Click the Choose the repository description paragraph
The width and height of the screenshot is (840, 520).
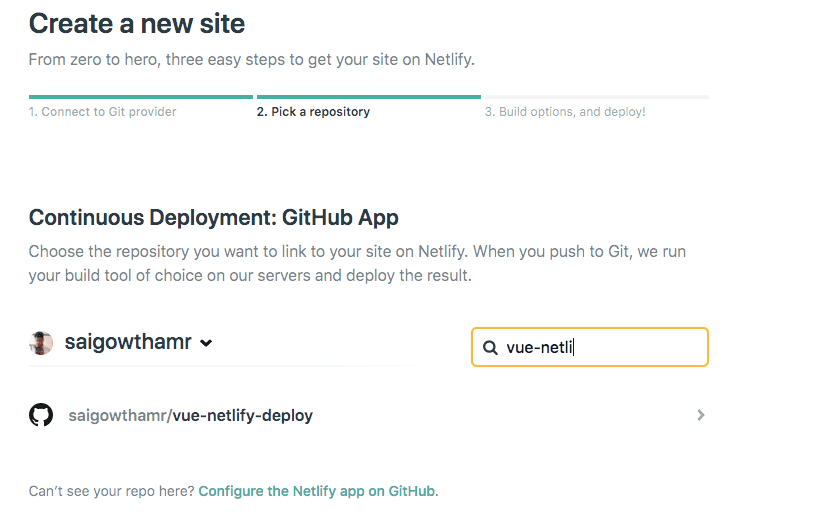[x=357, y=263]
